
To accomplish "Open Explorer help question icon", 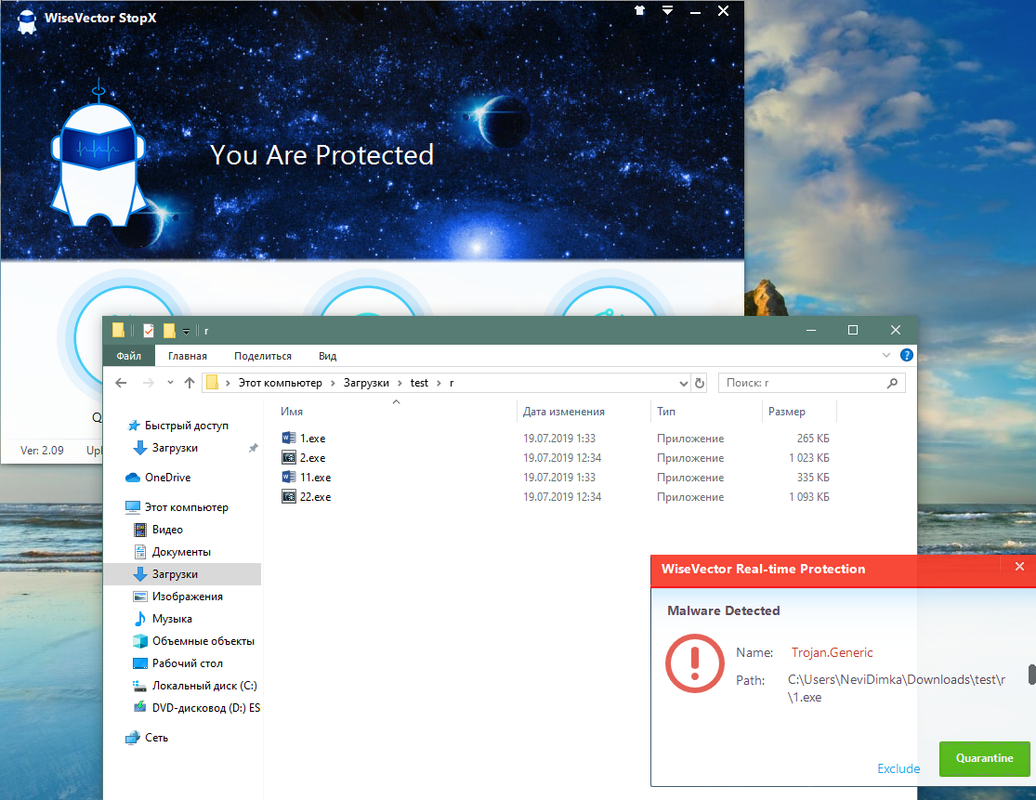I will click(x=906, y=355).
